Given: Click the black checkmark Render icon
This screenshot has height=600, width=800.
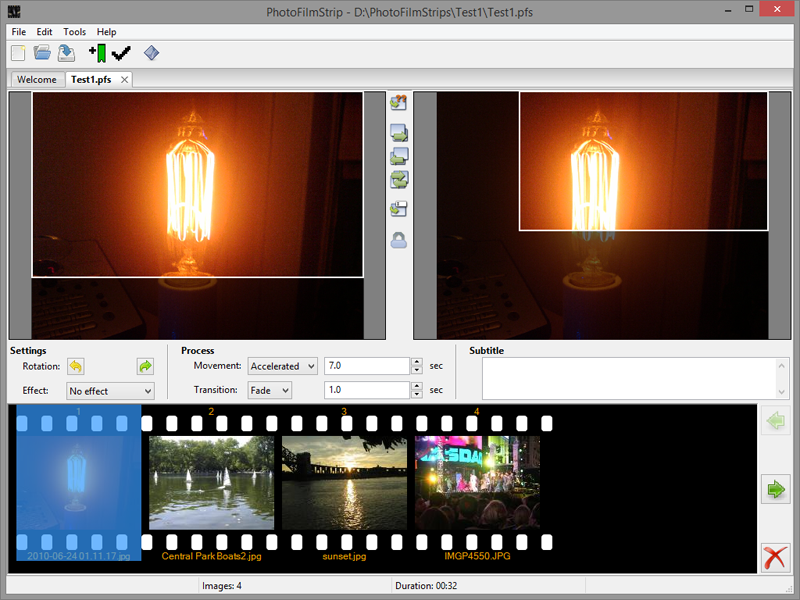Looking at the screenshot, I should [x=121, y=53].
